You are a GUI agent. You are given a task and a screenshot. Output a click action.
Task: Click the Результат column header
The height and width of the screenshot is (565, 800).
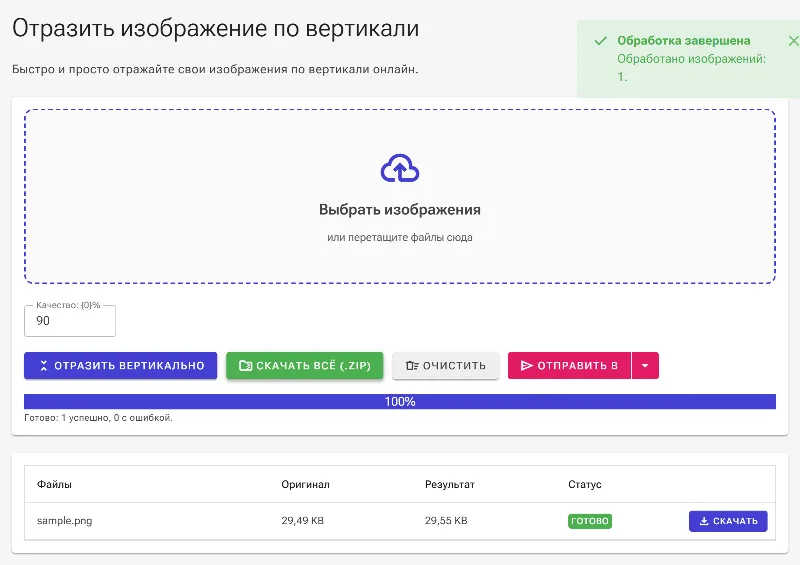449,484
